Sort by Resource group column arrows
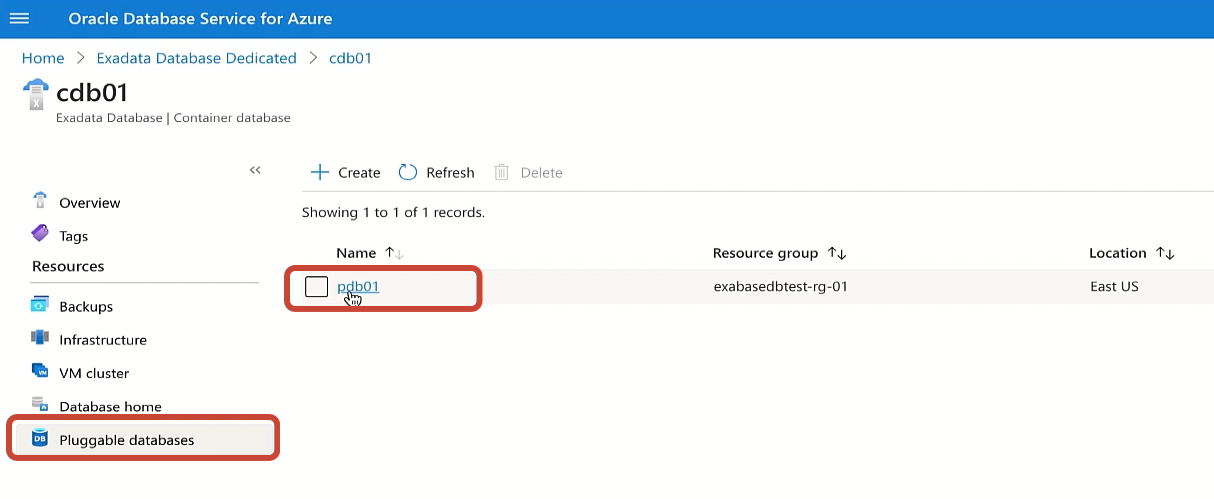The width and height of the screenshot is (1214, 499). (837, 253)
